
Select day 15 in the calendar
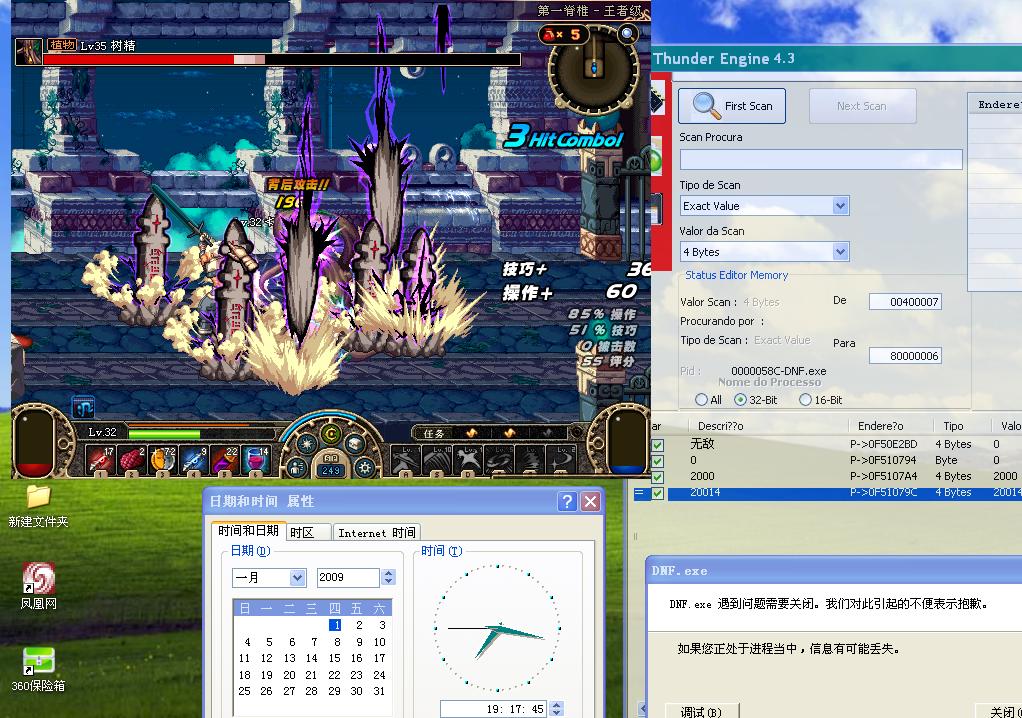pyautogui.click(x=334, y=658)
